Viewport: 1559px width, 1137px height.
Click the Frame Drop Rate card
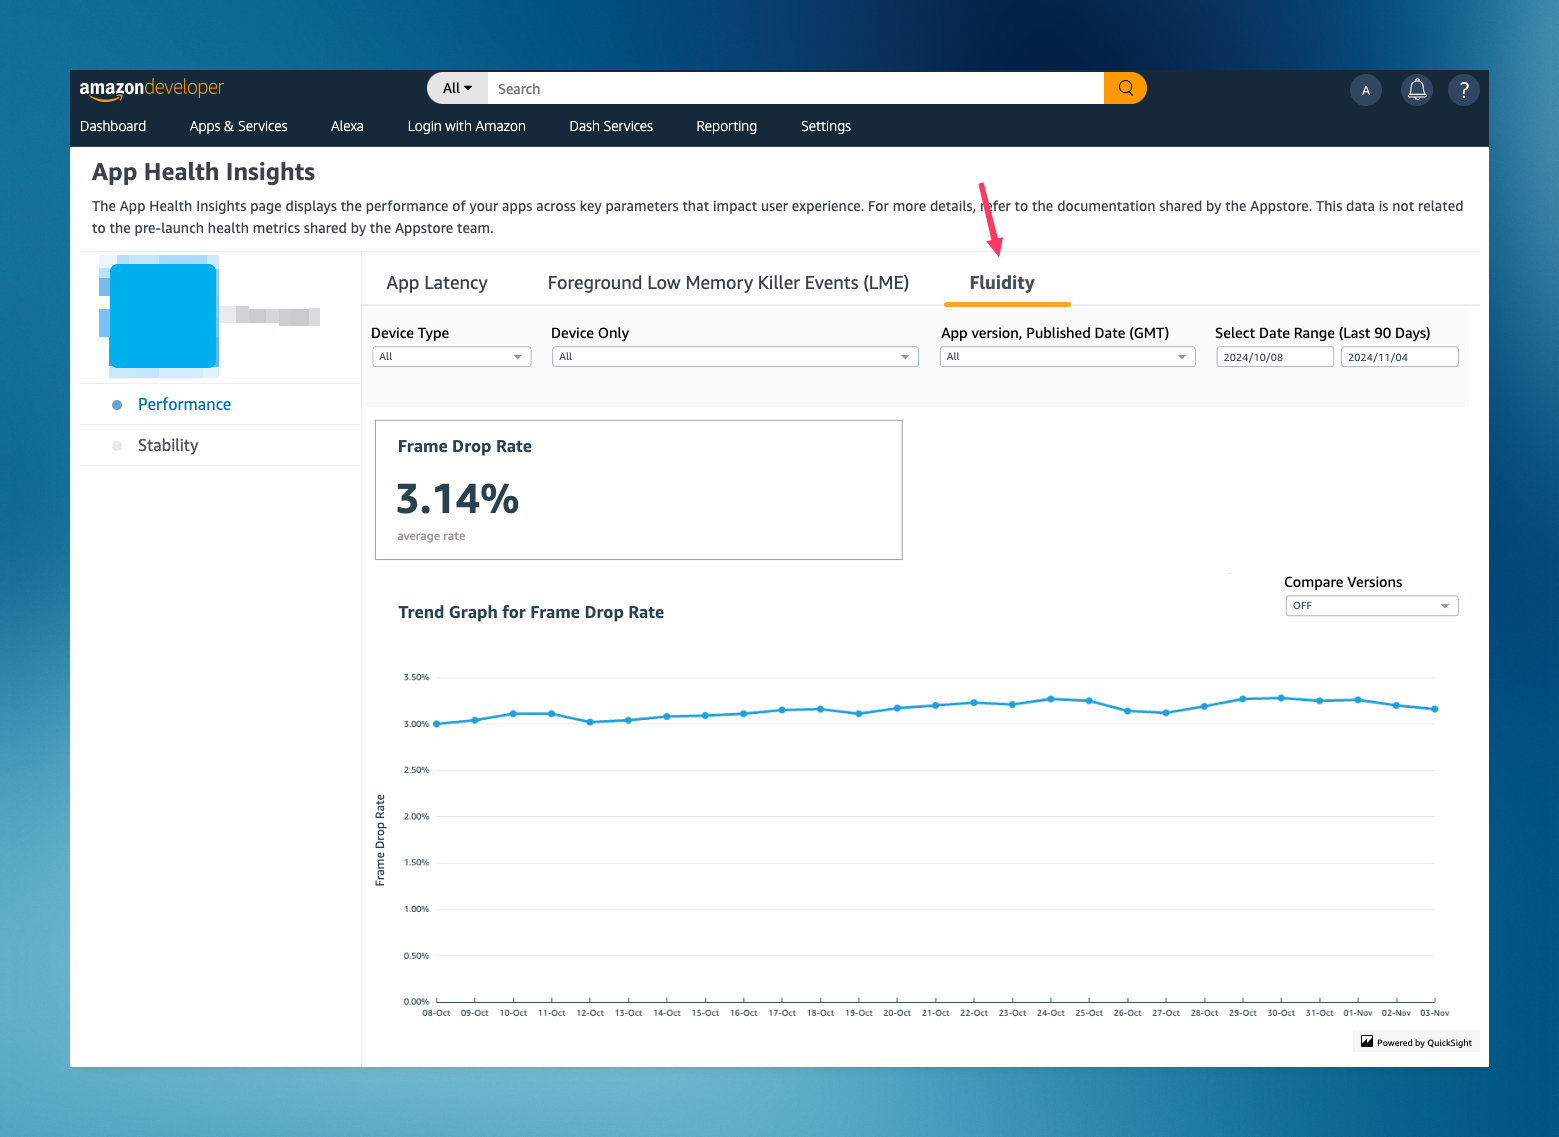pos(638,489)
